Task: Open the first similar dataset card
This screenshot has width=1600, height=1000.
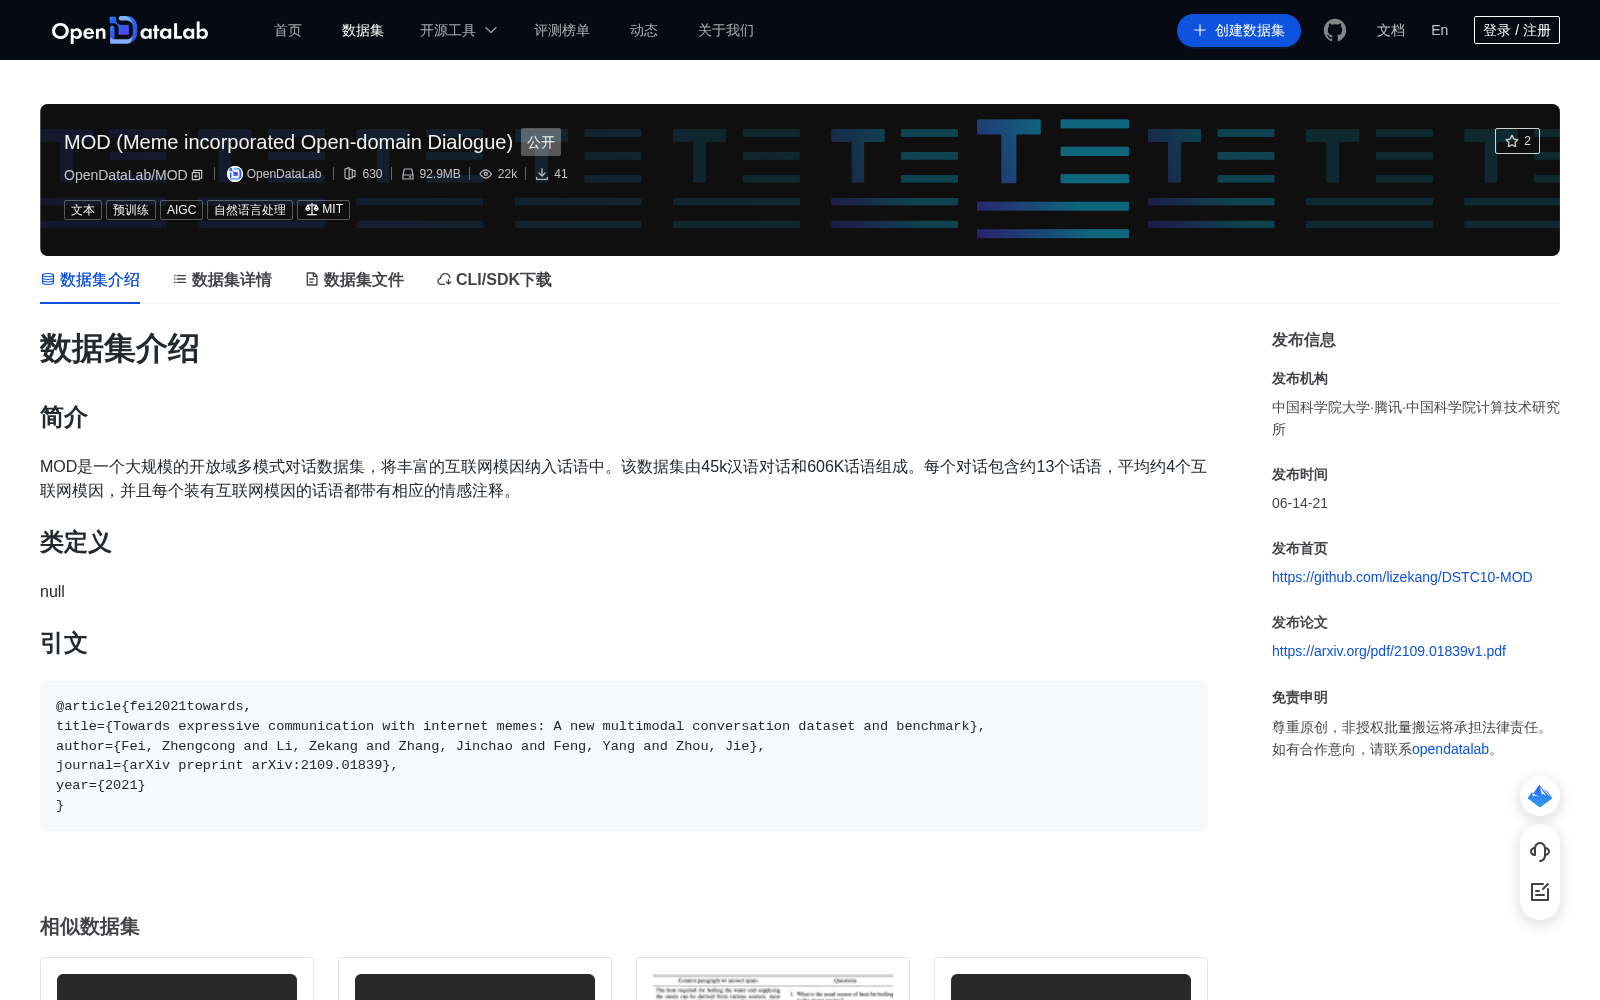Action: 177,979
